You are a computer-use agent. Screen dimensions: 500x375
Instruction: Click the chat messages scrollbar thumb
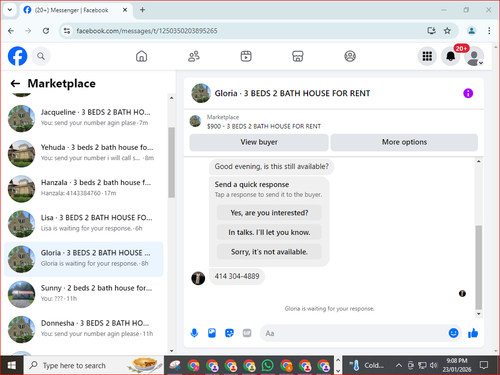[479, 267]
